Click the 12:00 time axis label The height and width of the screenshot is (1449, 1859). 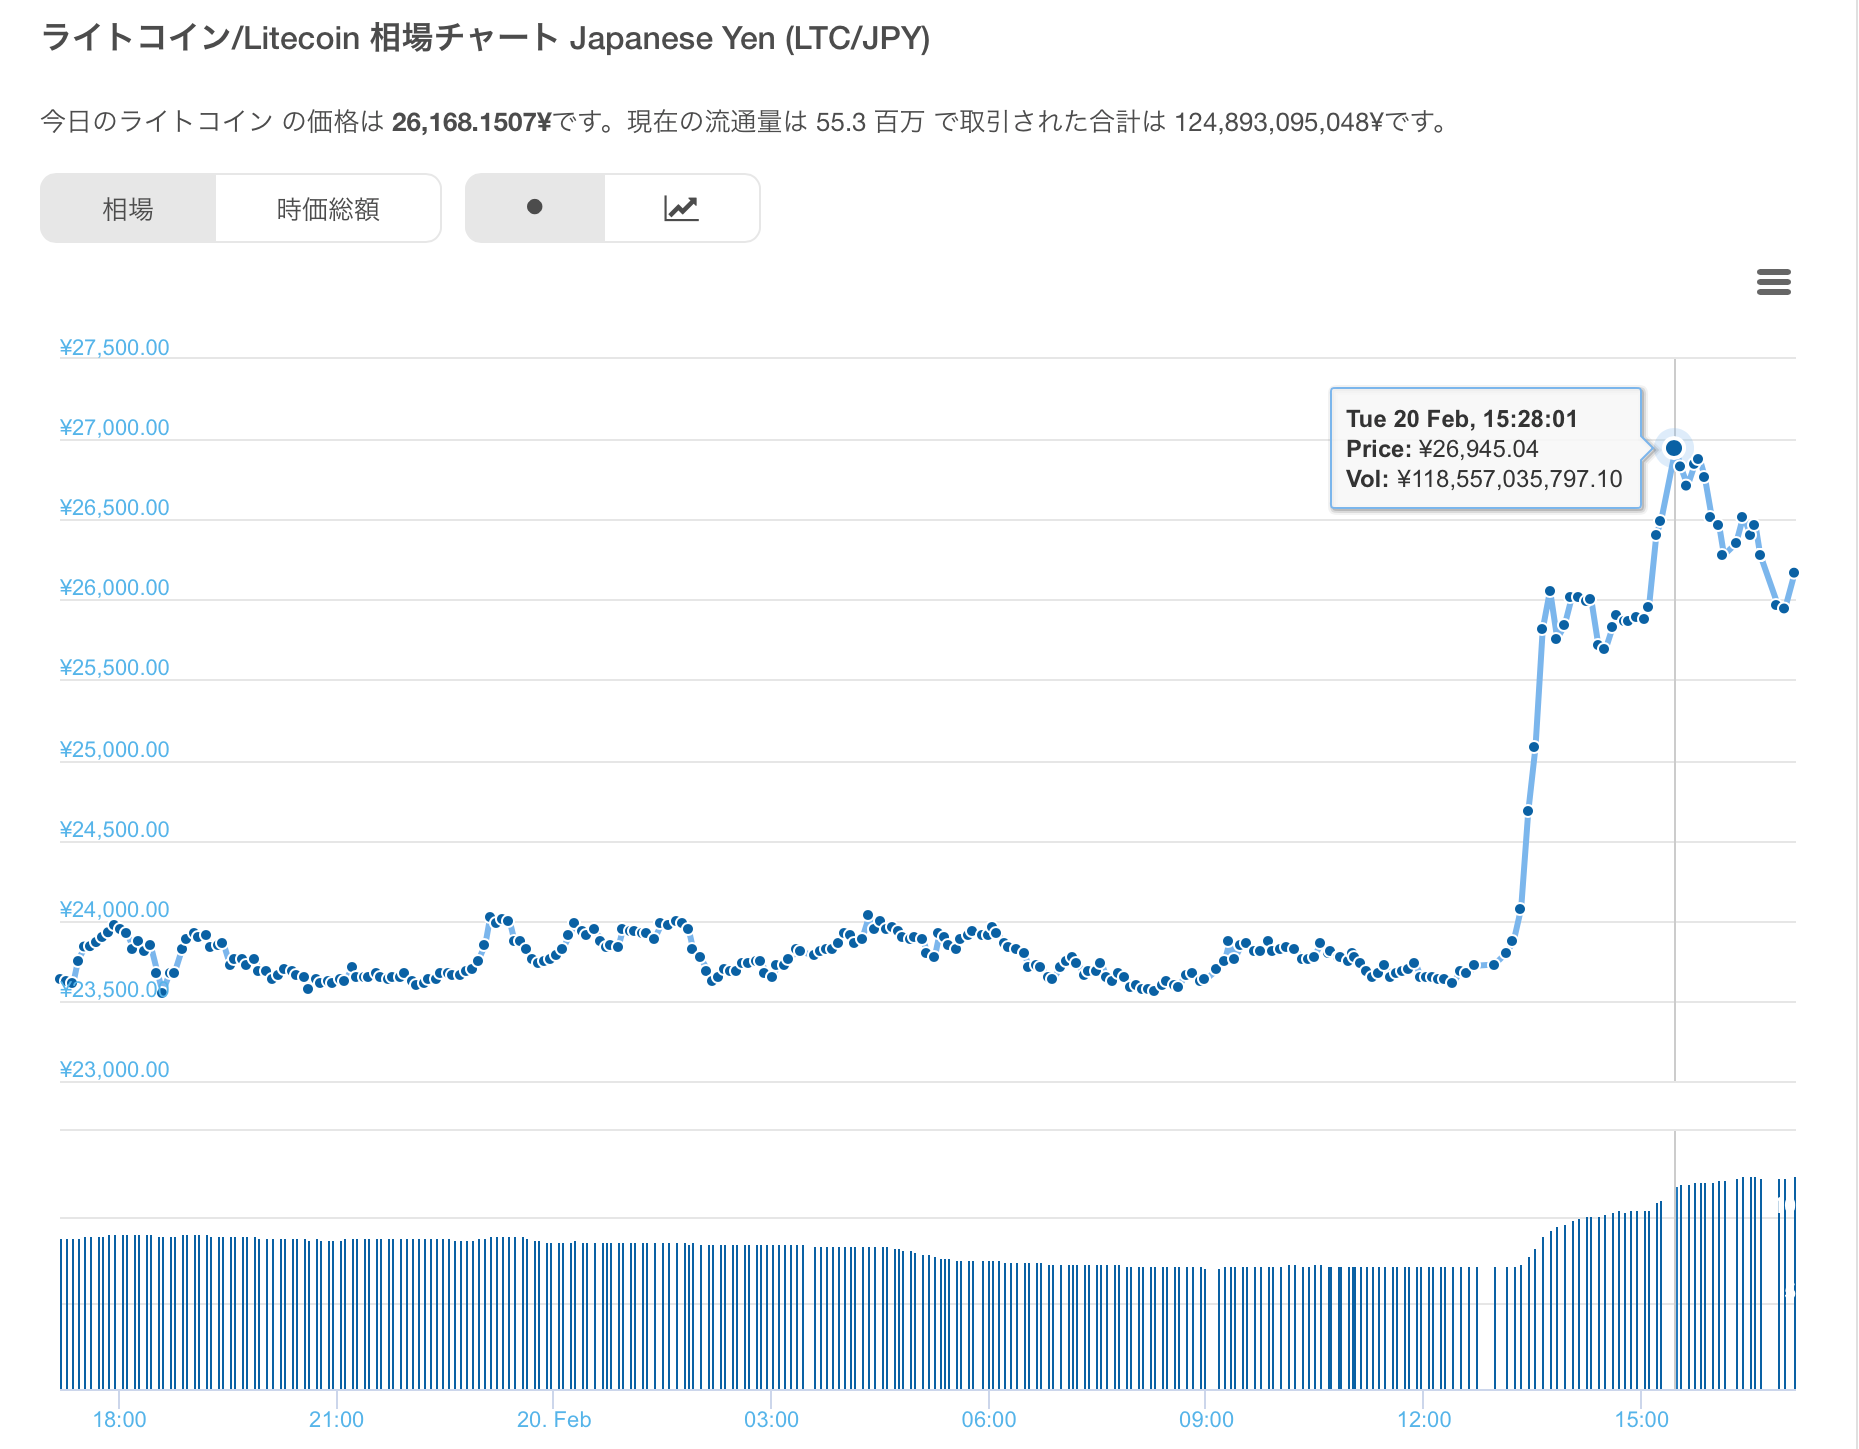coord(1423,1419)
